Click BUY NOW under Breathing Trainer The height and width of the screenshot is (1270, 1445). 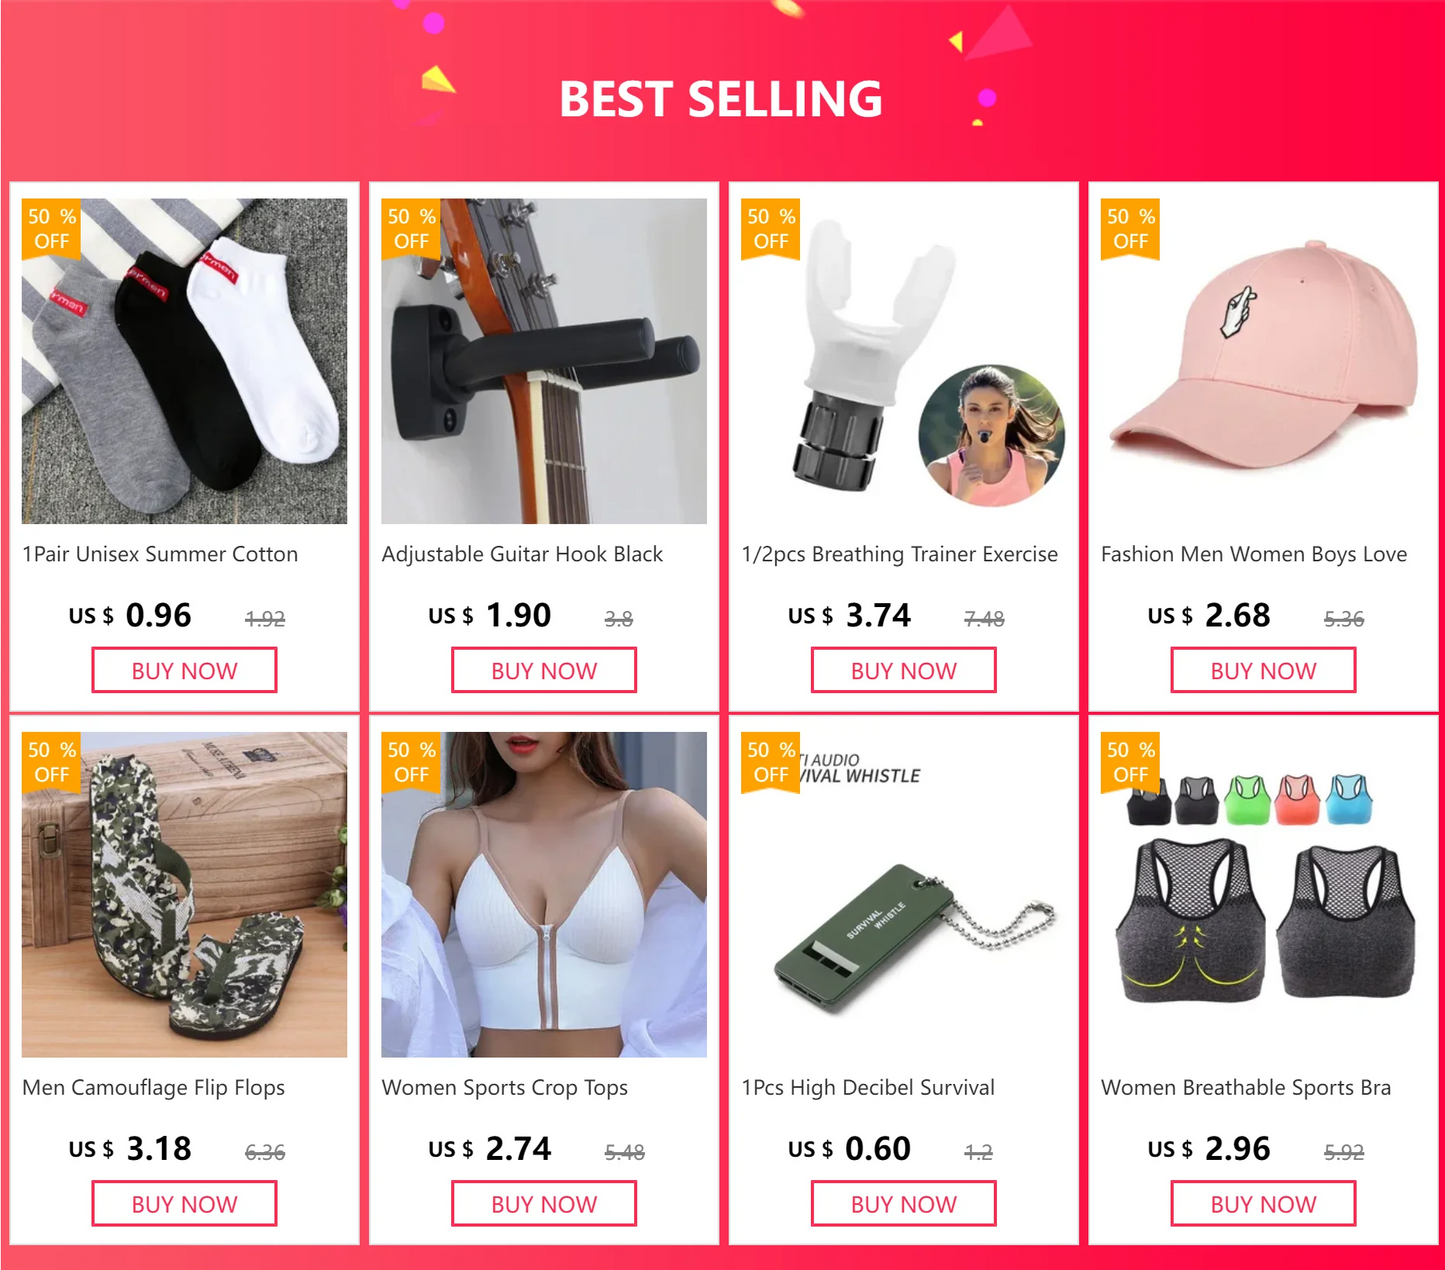tap(904, 670)
